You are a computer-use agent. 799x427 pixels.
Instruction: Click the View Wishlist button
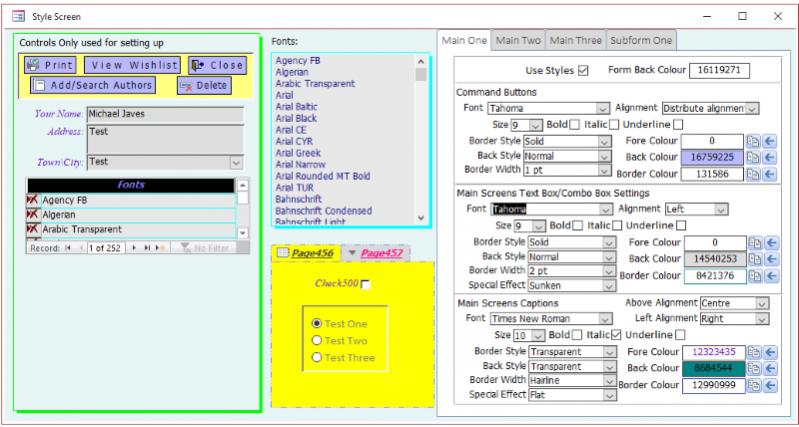(132, 65)
